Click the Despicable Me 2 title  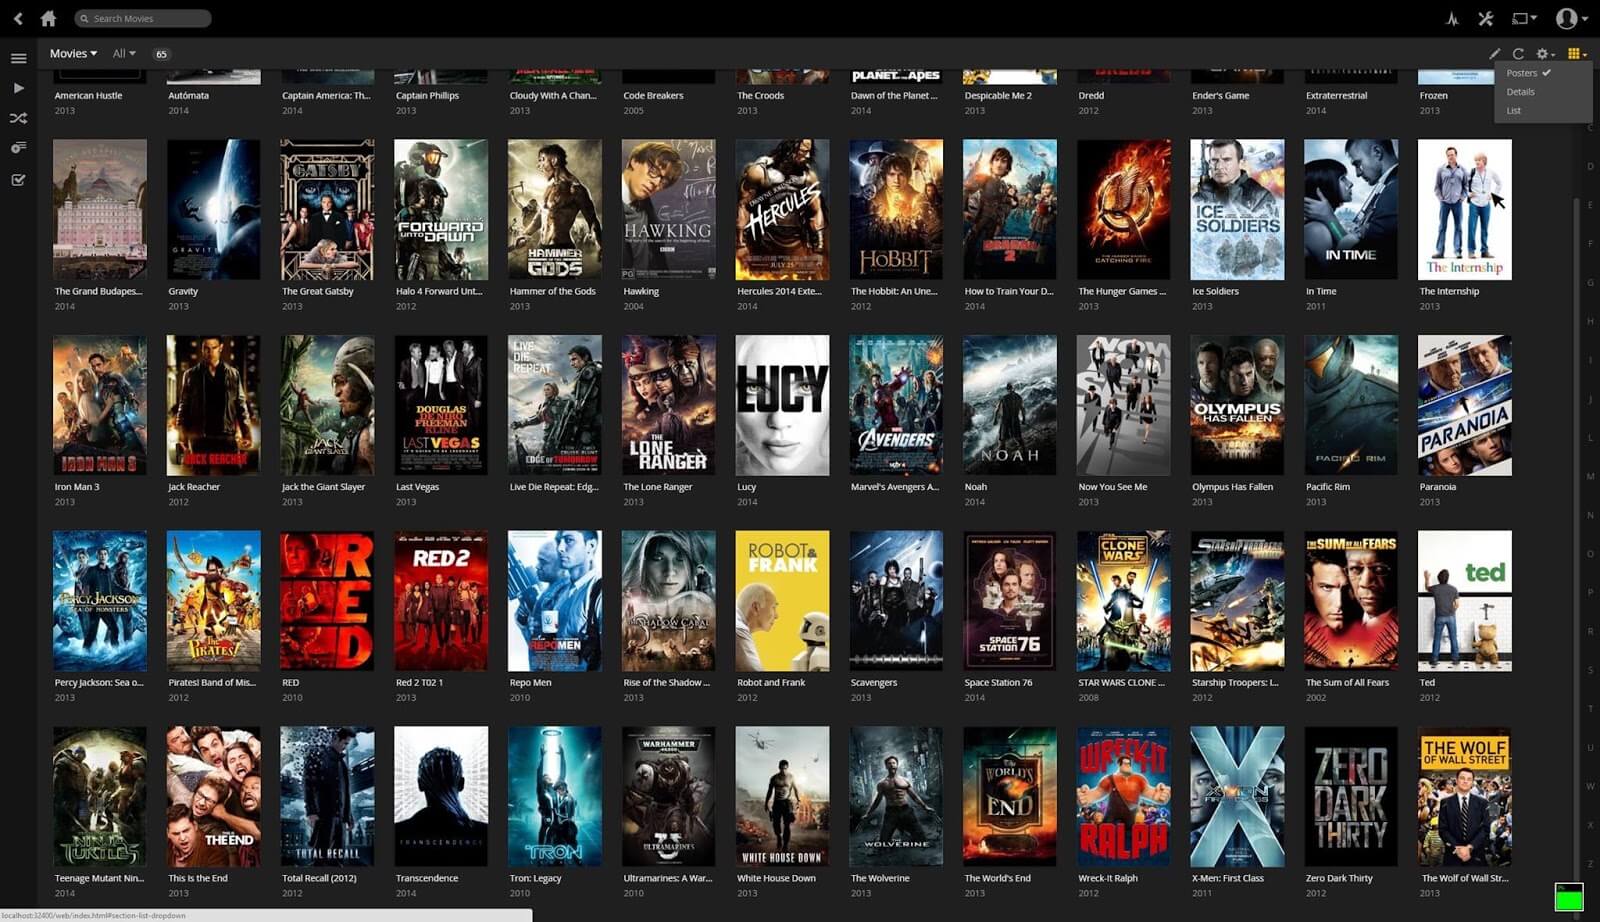coord(998,96)
